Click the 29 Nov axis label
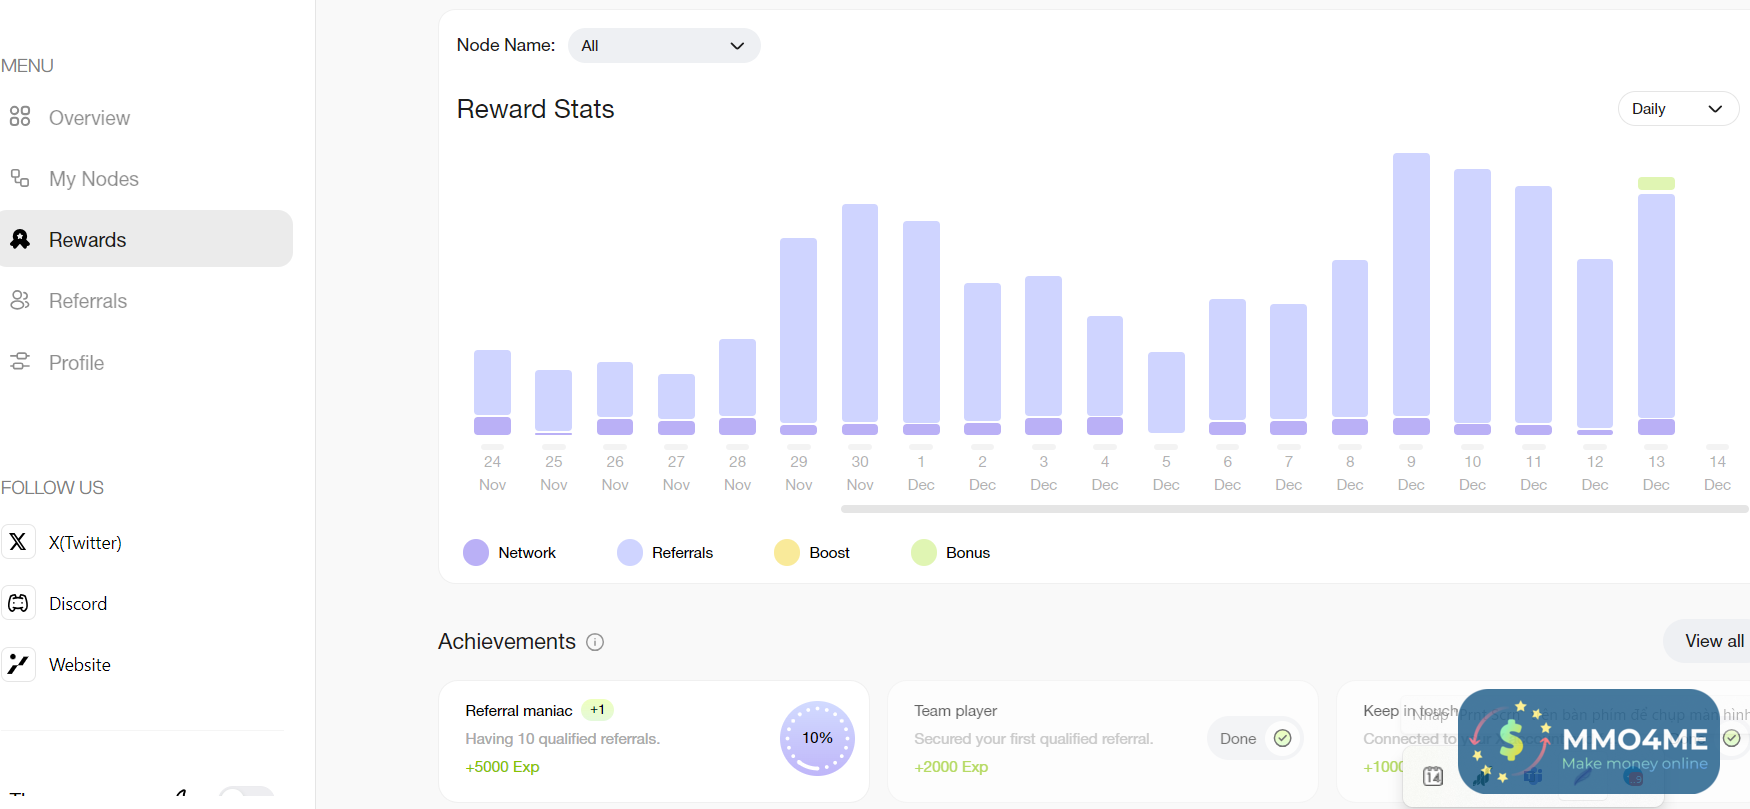 798,473
